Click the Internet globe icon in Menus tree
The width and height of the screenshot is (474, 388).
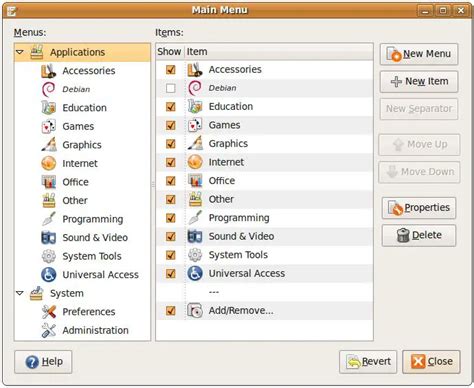coord(49,163)
